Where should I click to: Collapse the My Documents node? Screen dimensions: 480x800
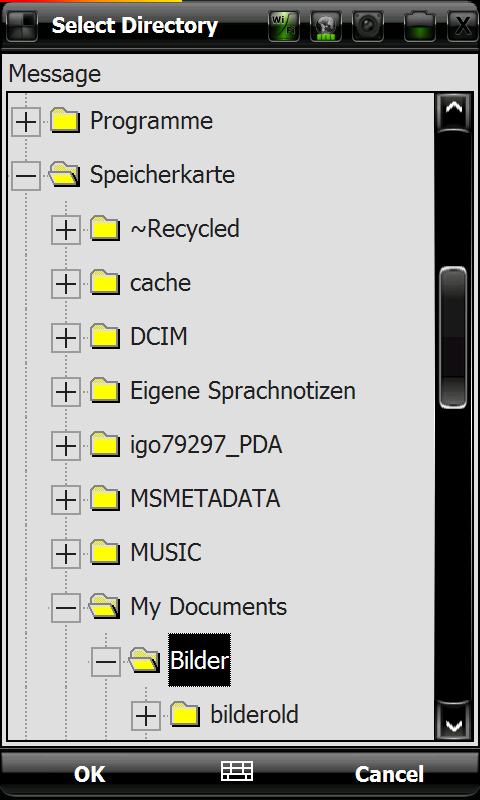(66, 607)
